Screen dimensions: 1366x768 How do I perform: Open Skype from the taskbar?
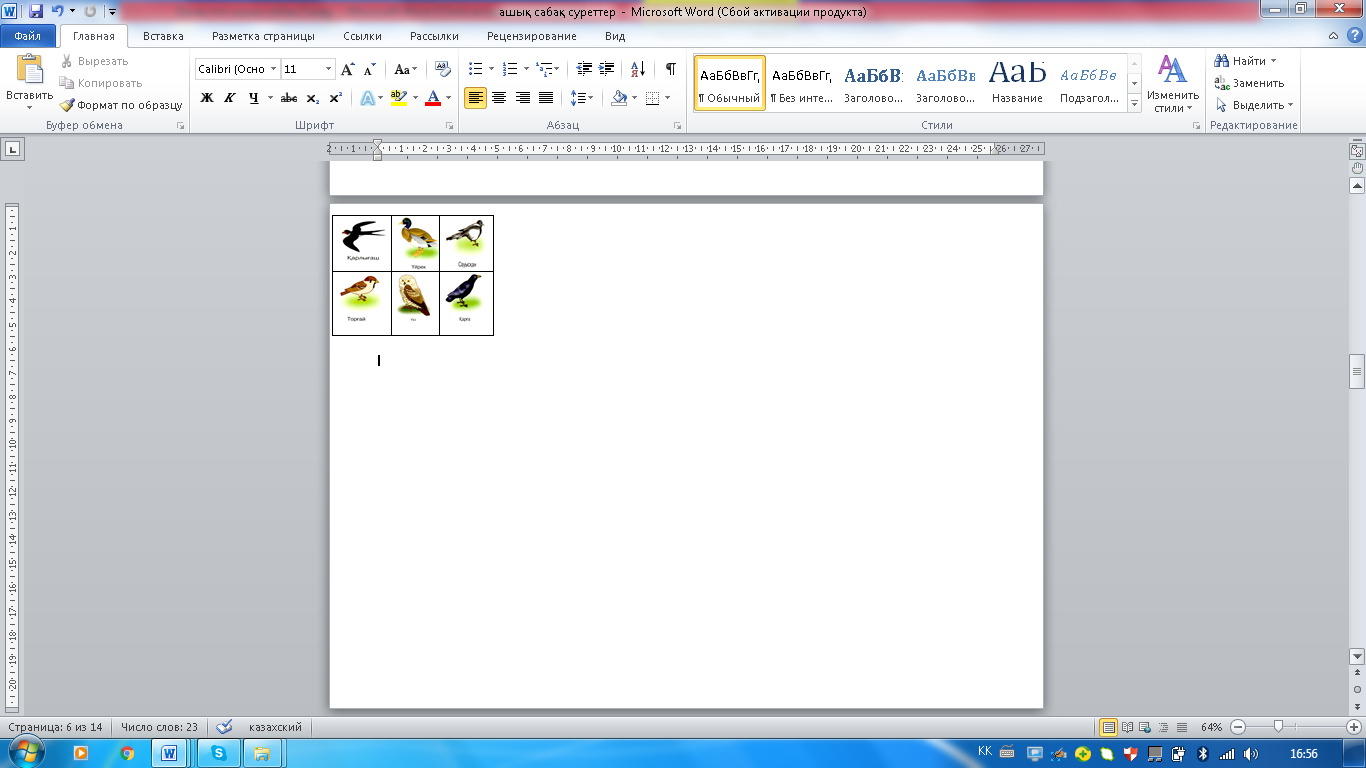pyautogui.click(x=219, y=752)
